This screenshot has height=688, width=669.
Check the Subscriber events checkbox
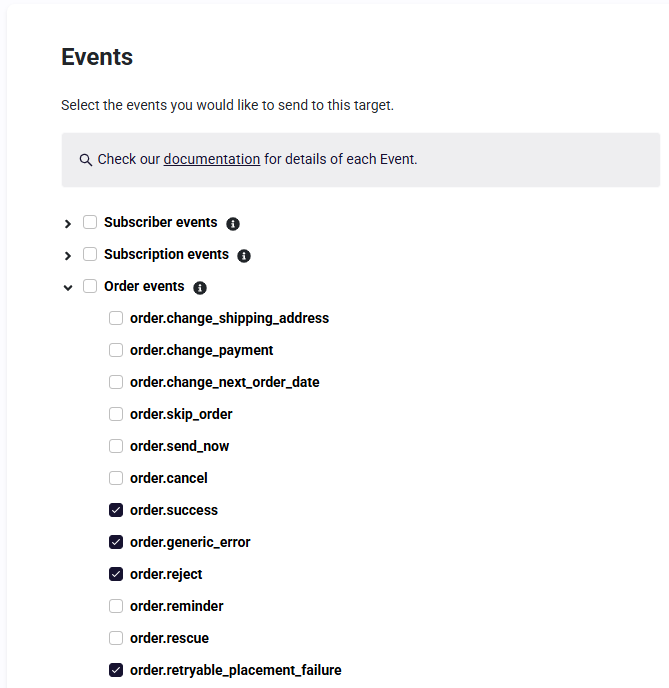(x=90, y=222)
